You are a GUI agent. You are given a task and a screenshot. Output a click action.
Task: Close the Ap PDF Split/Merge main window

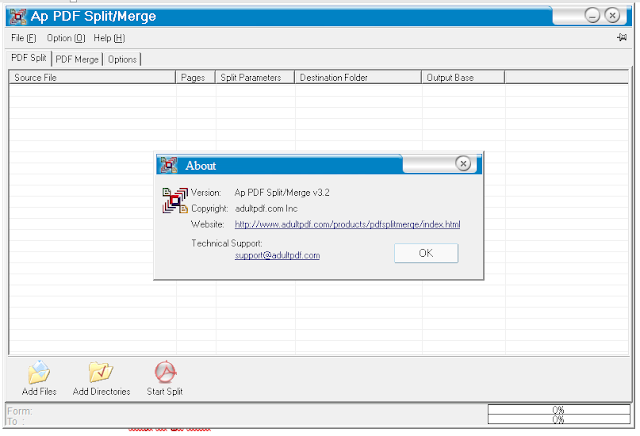tap(612, 16)
